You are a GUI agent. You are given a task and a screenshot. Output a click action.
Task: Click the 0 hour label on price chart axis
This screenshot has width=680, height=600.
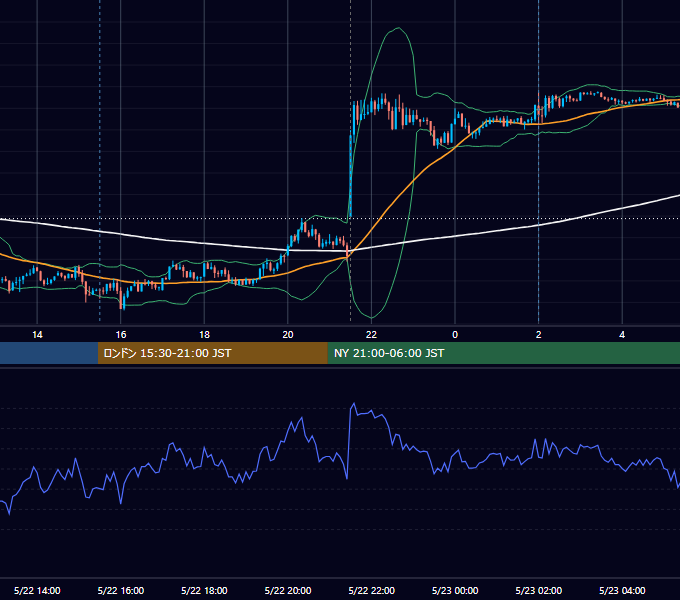pos(455,335)
